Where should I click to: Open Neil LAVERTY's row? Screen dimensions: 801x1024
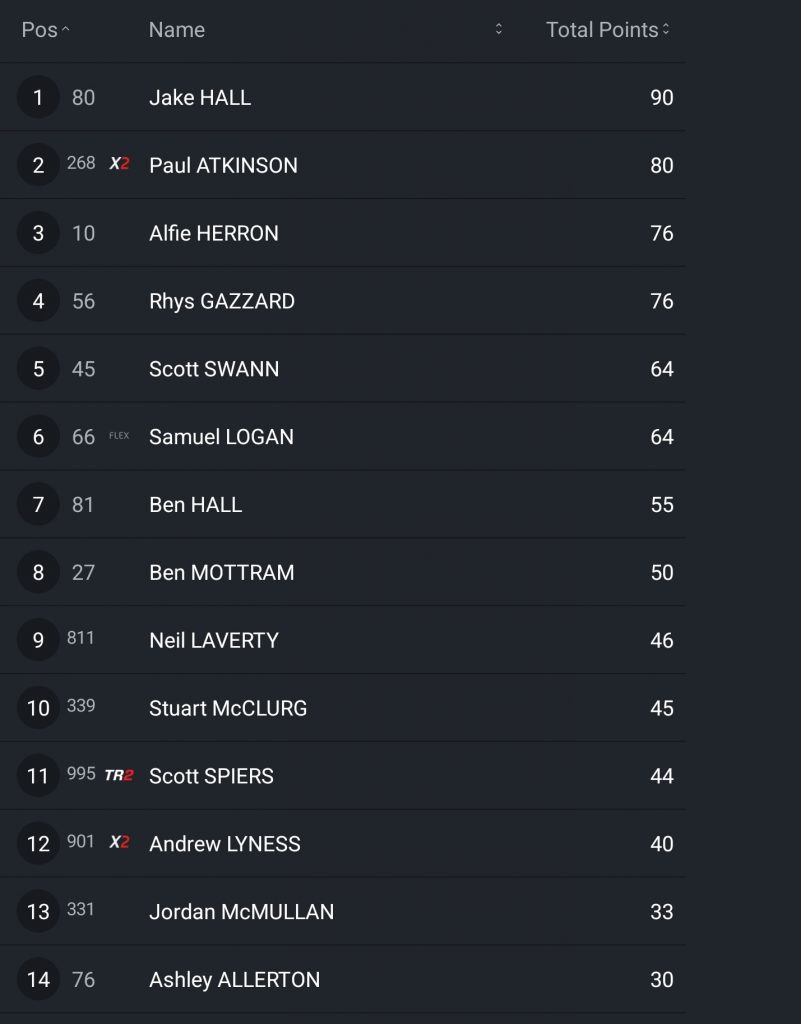[214, 640]
